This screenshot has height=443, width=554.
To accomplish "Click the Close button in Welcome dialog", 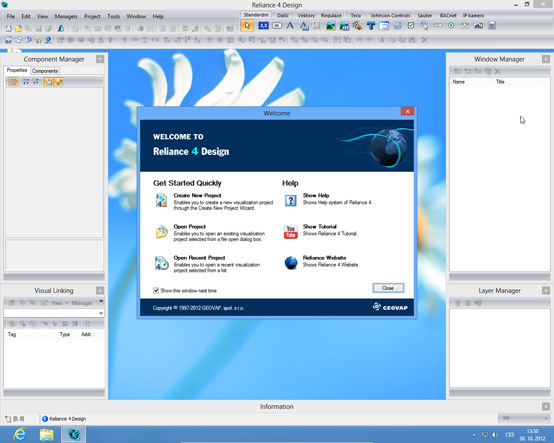I will click(x=388, y=288).
